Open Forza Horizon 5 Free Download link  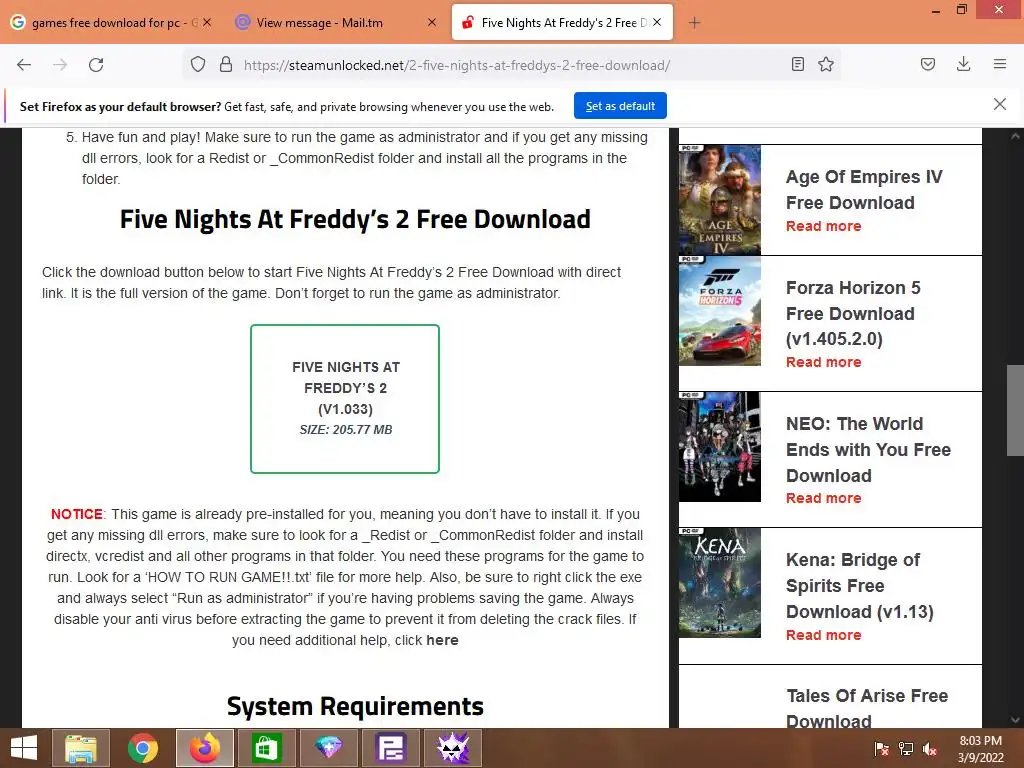(x=853, y=313)
